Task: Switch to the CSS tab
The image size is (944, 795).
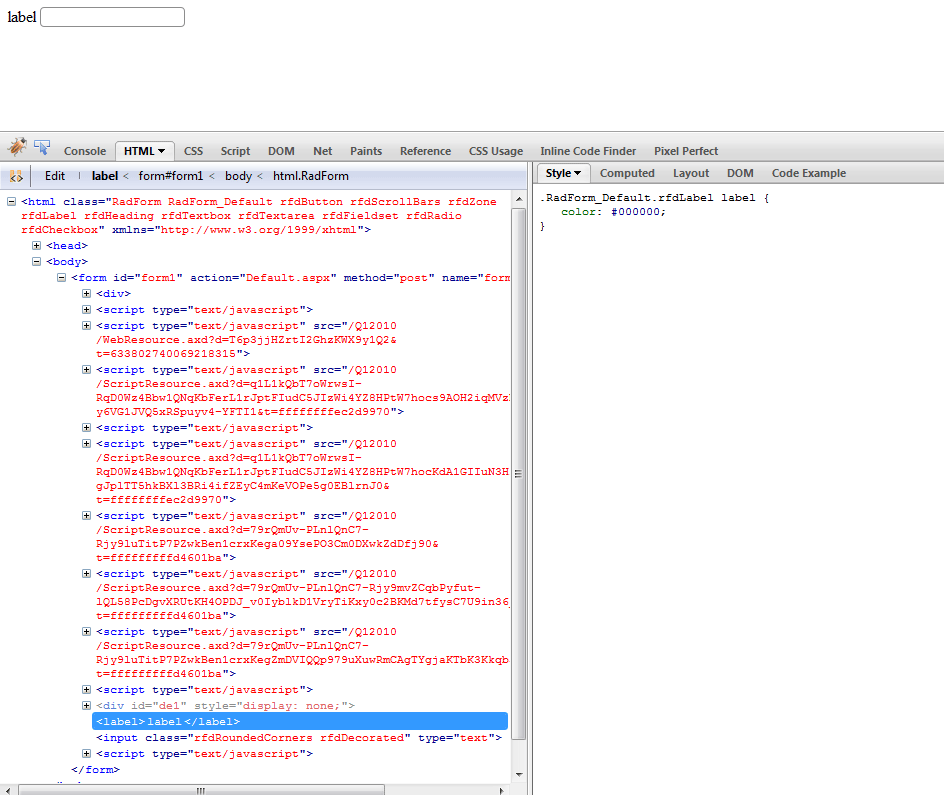Action: (x=193, y=151)
